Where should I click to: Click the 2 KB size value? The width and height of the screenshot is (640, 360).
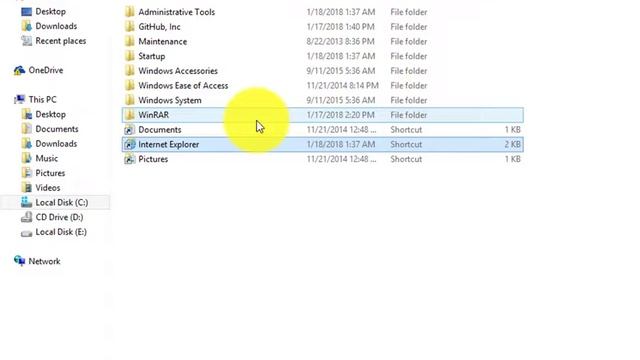[513, 144]
